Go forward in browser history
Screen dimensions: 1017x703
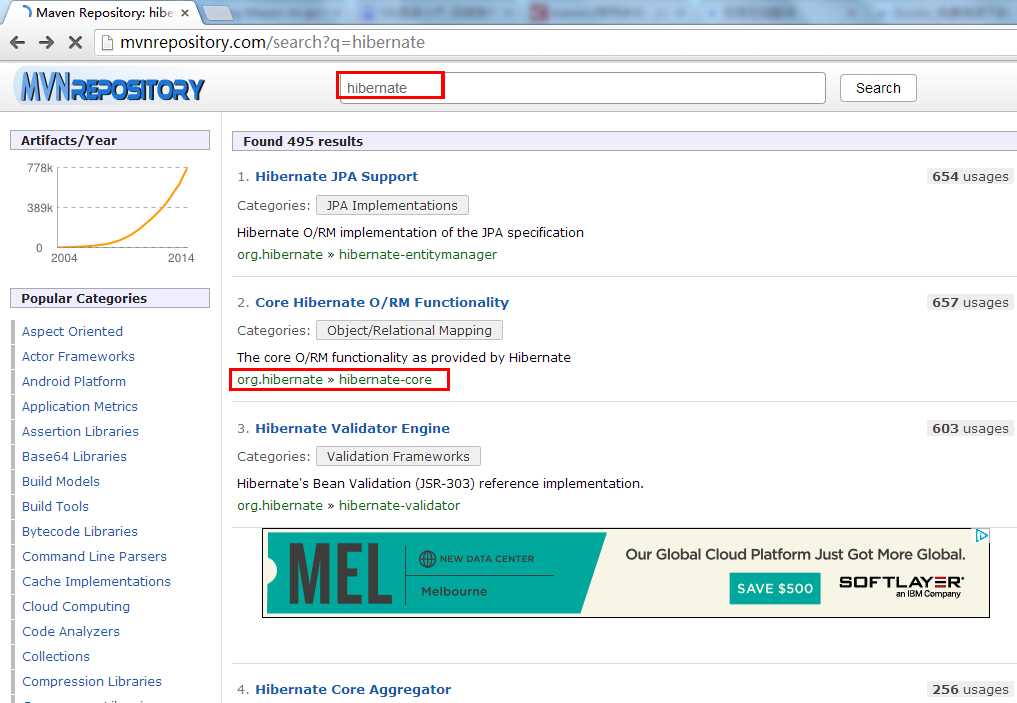[46, 43]
